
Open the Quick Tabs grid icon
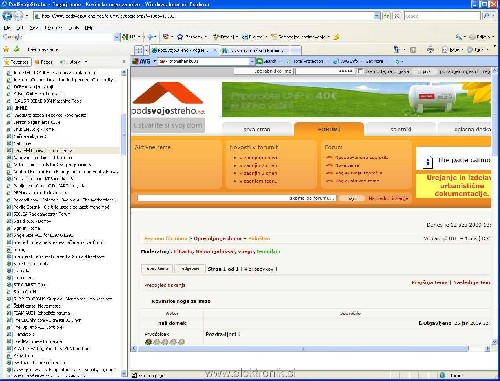139,50
